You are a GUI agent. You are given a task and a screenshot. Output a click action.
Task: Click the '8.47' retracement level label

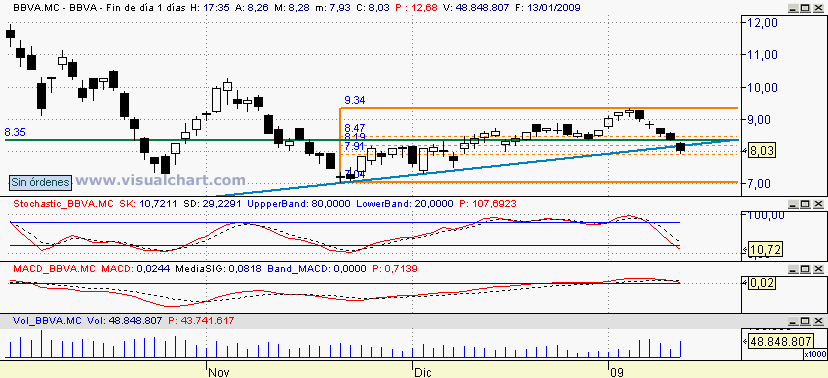[355, 128]
